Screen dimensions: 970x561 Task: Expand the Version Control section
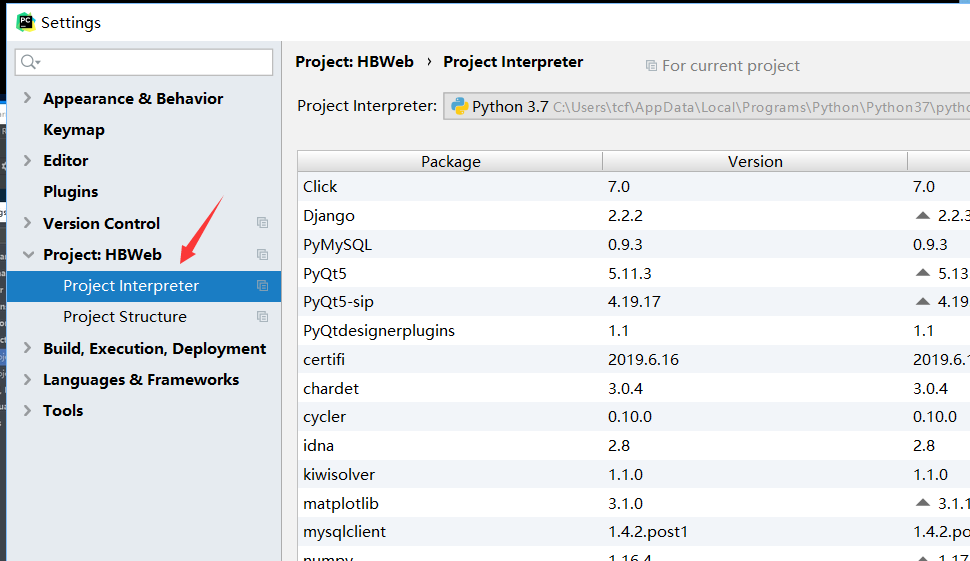pos(27,223)
